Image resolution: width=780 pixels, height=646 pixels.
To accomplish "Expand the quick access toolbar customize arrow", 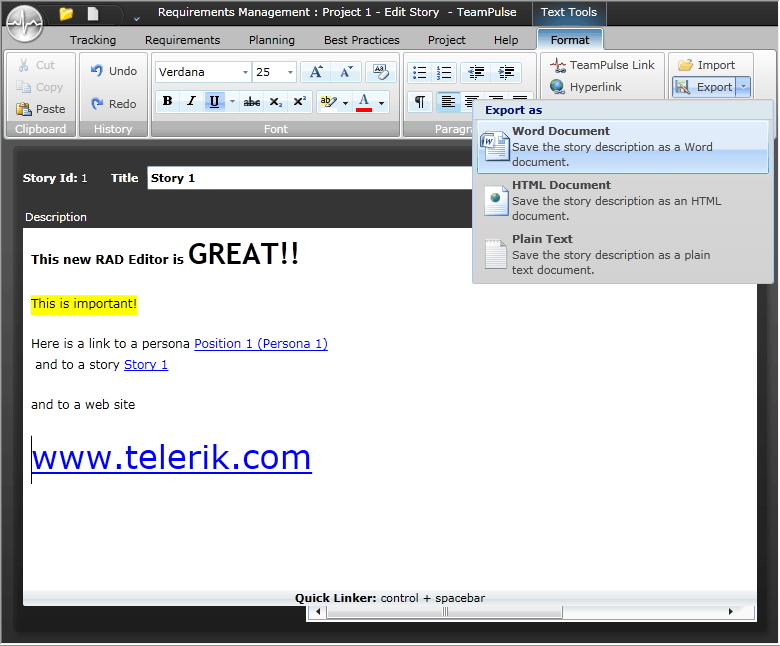I will [x=137, y=19].
